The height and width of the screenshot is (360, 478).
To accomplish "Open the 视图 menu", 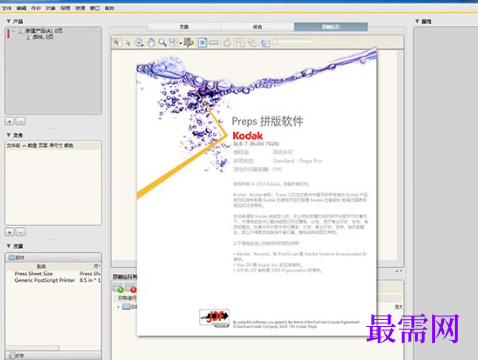I will [x=65, y=8].
